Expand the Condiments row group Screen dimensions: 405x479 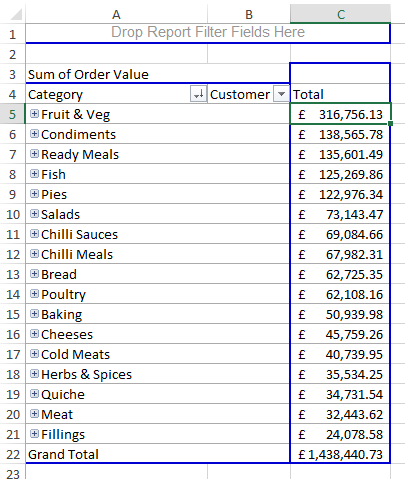point(34,134)
